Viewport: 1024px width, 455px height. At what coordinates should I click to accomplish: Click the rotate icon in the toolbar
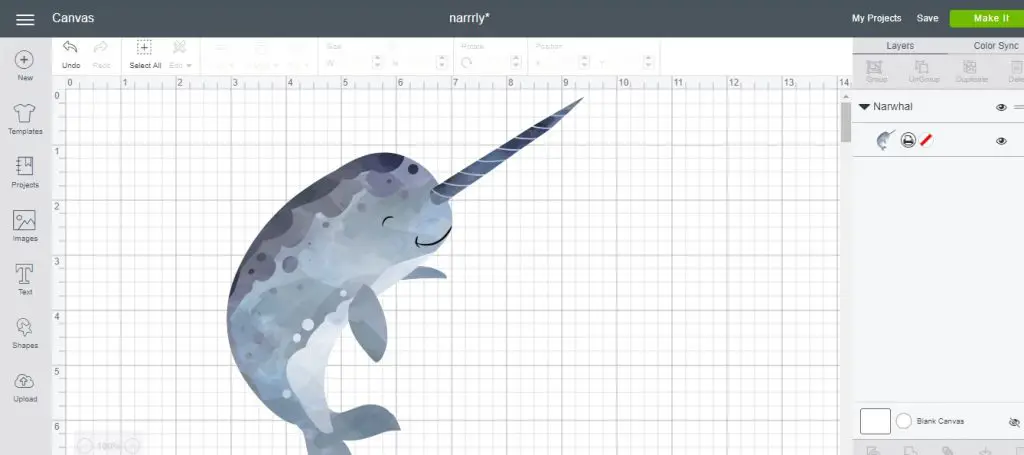(466, 63)
